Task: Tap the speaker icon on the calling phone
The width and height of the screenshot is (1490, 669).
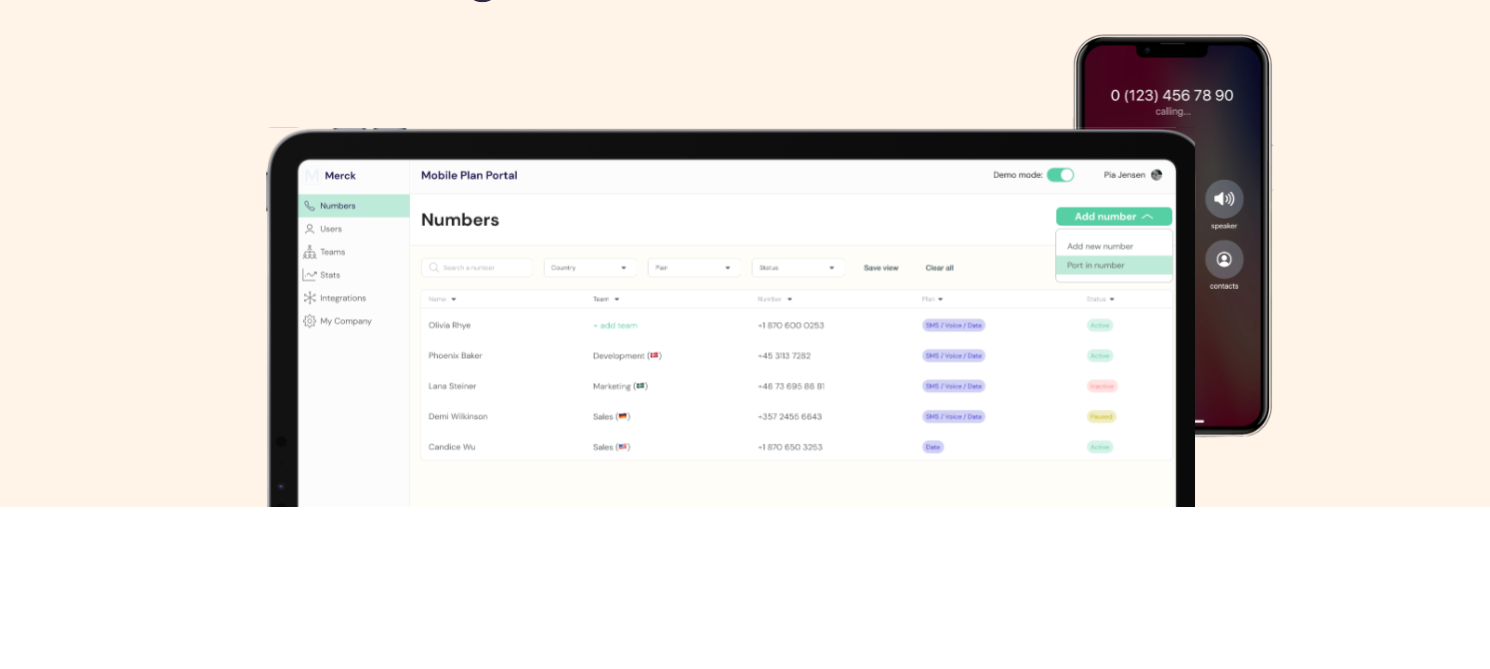Action: tap(1224, 199)
